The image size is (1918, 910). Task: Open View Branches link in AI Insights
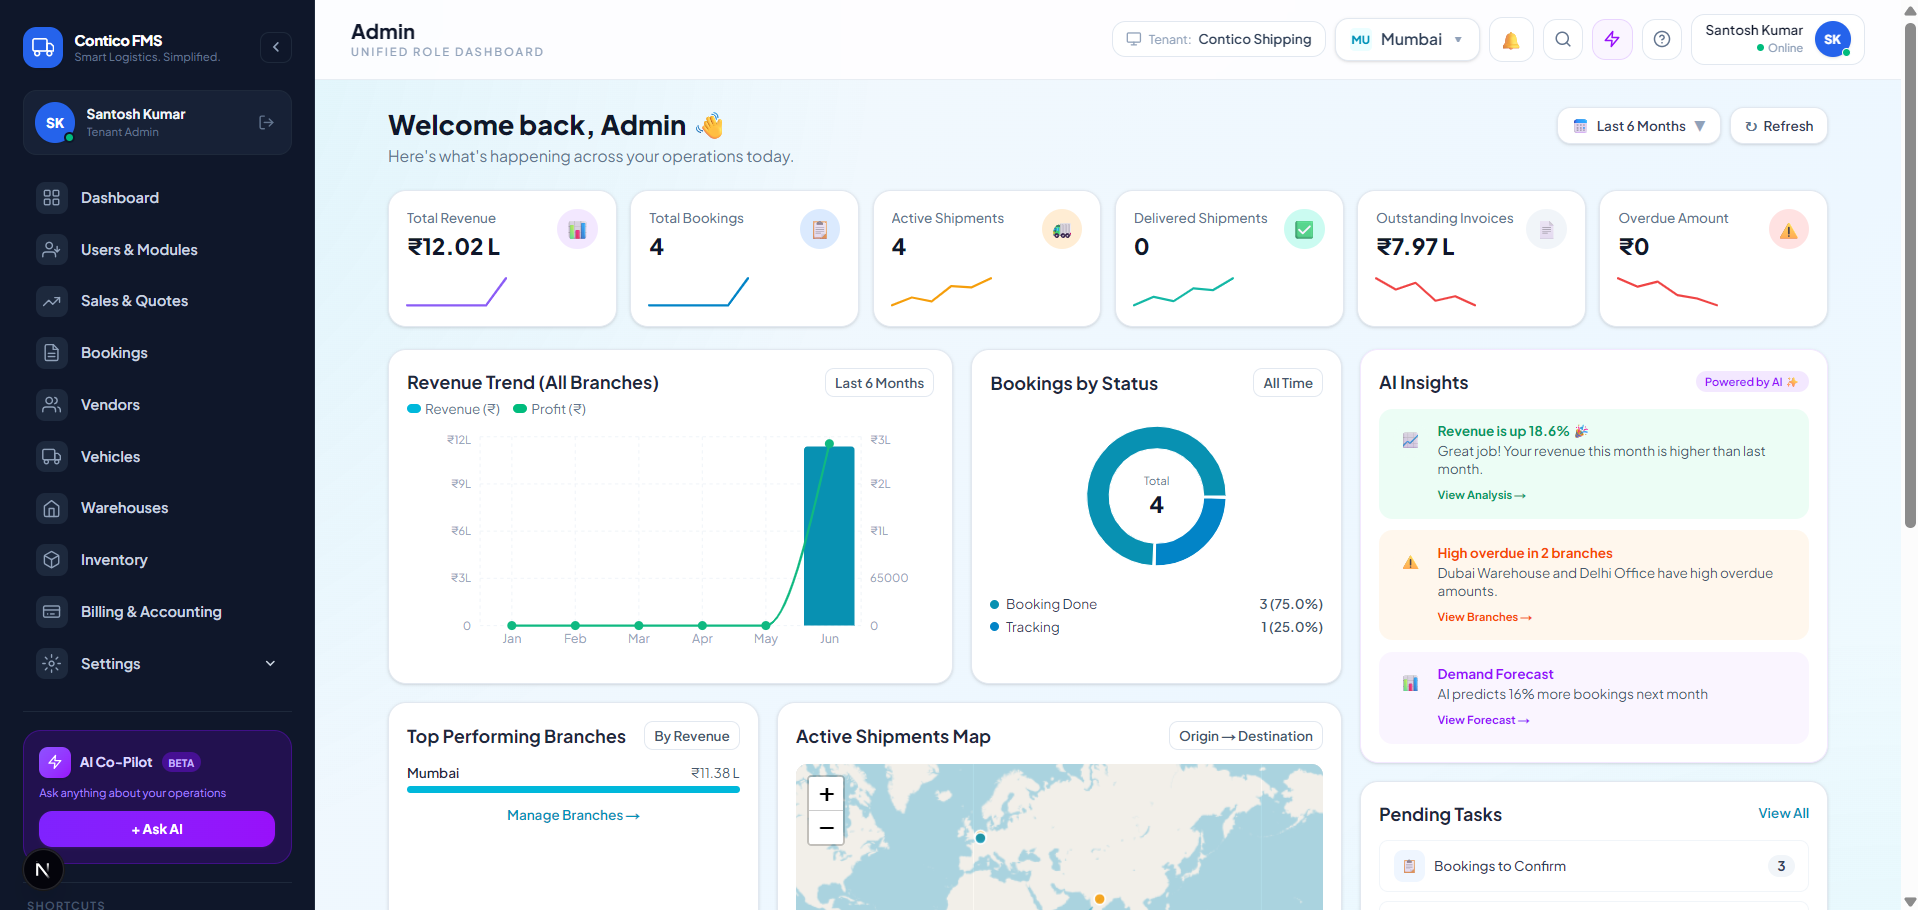coord(1484,617)
